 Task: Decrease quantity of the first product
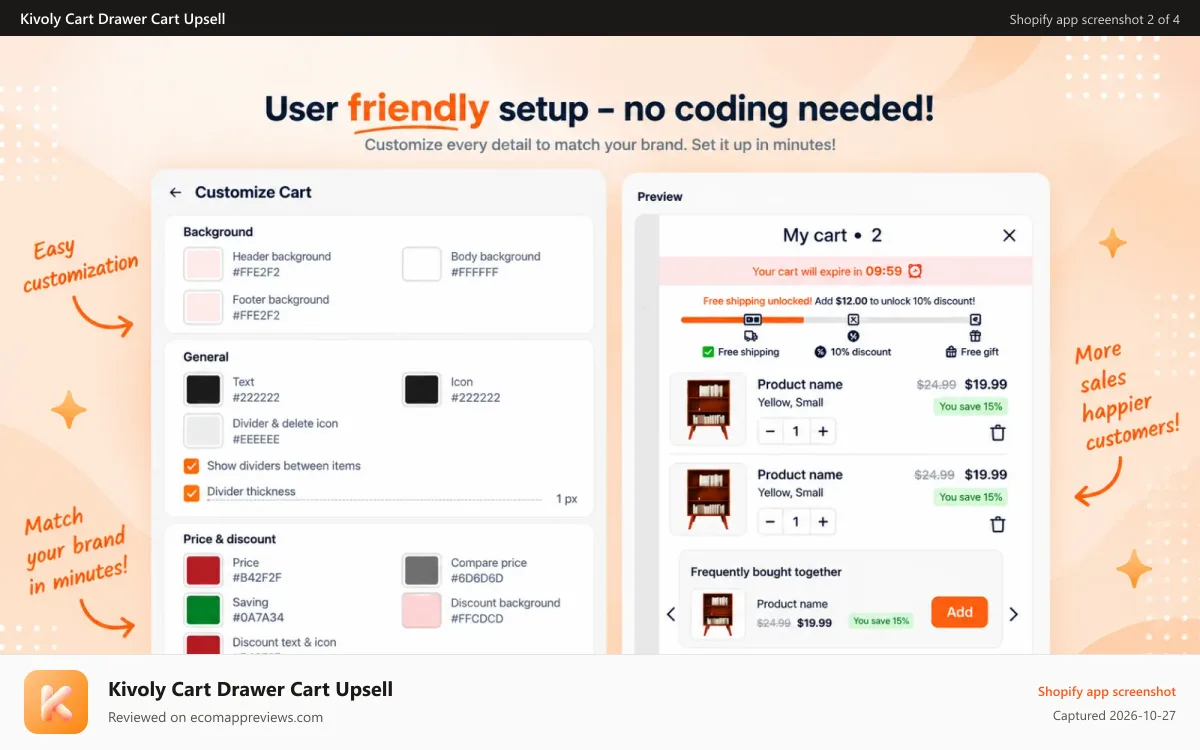(770, 431)
